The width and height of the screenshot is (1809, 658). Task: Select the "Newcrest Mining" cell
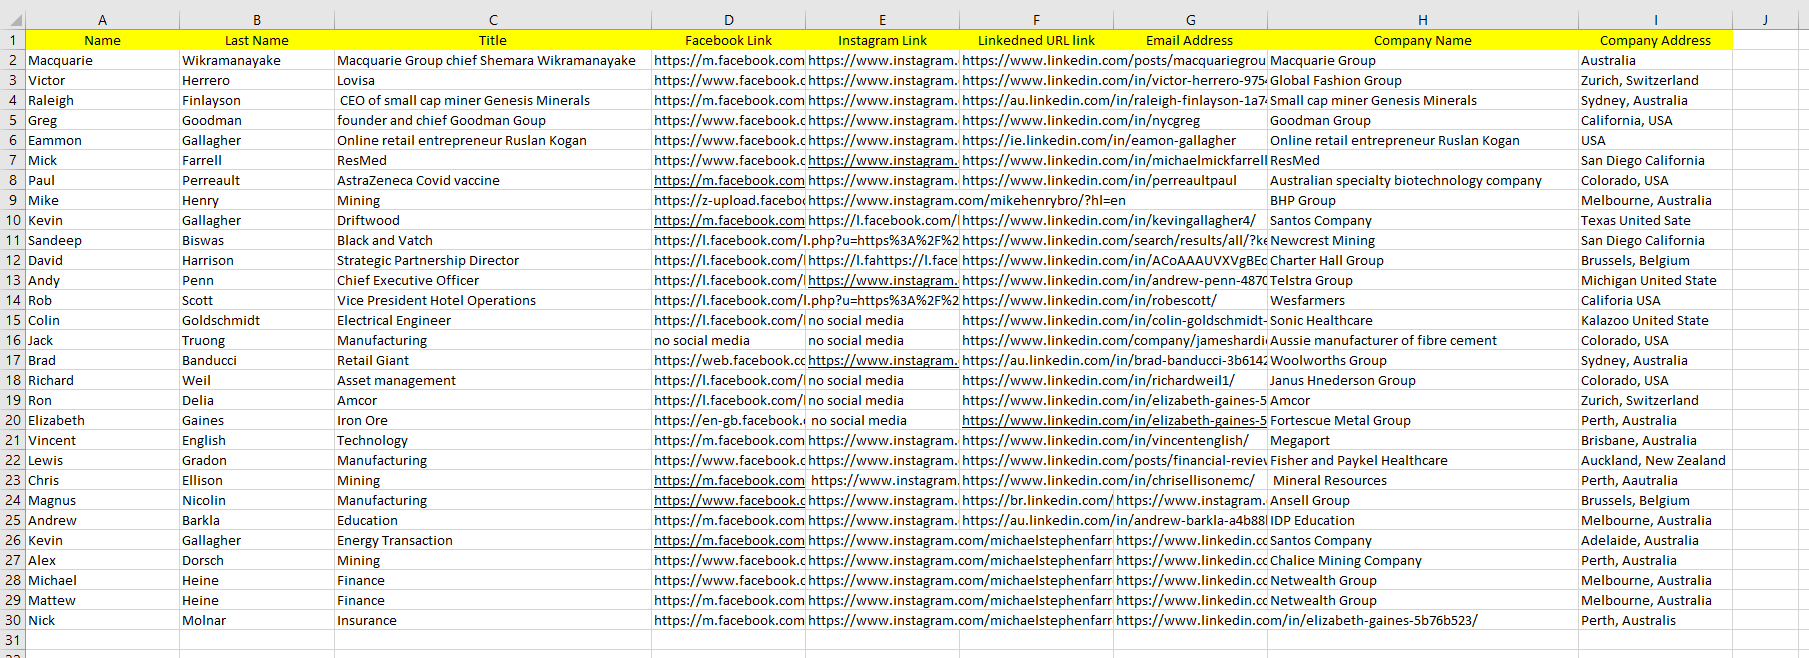click(x=1423, y=240)
